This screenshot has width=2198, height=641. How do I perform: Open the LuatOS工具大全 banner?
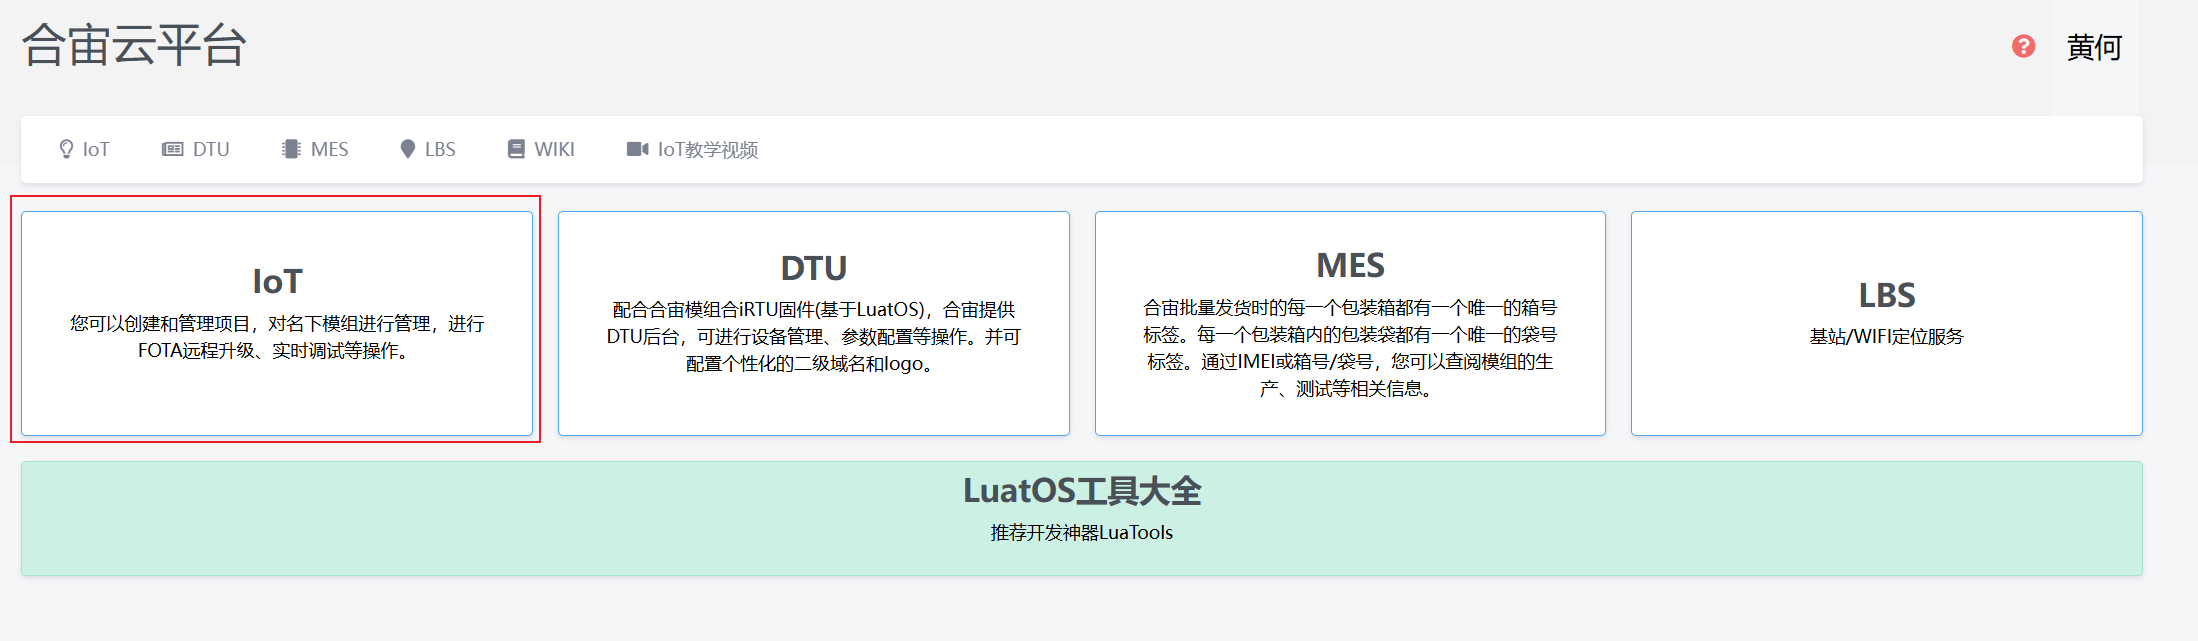[1082, 518]
